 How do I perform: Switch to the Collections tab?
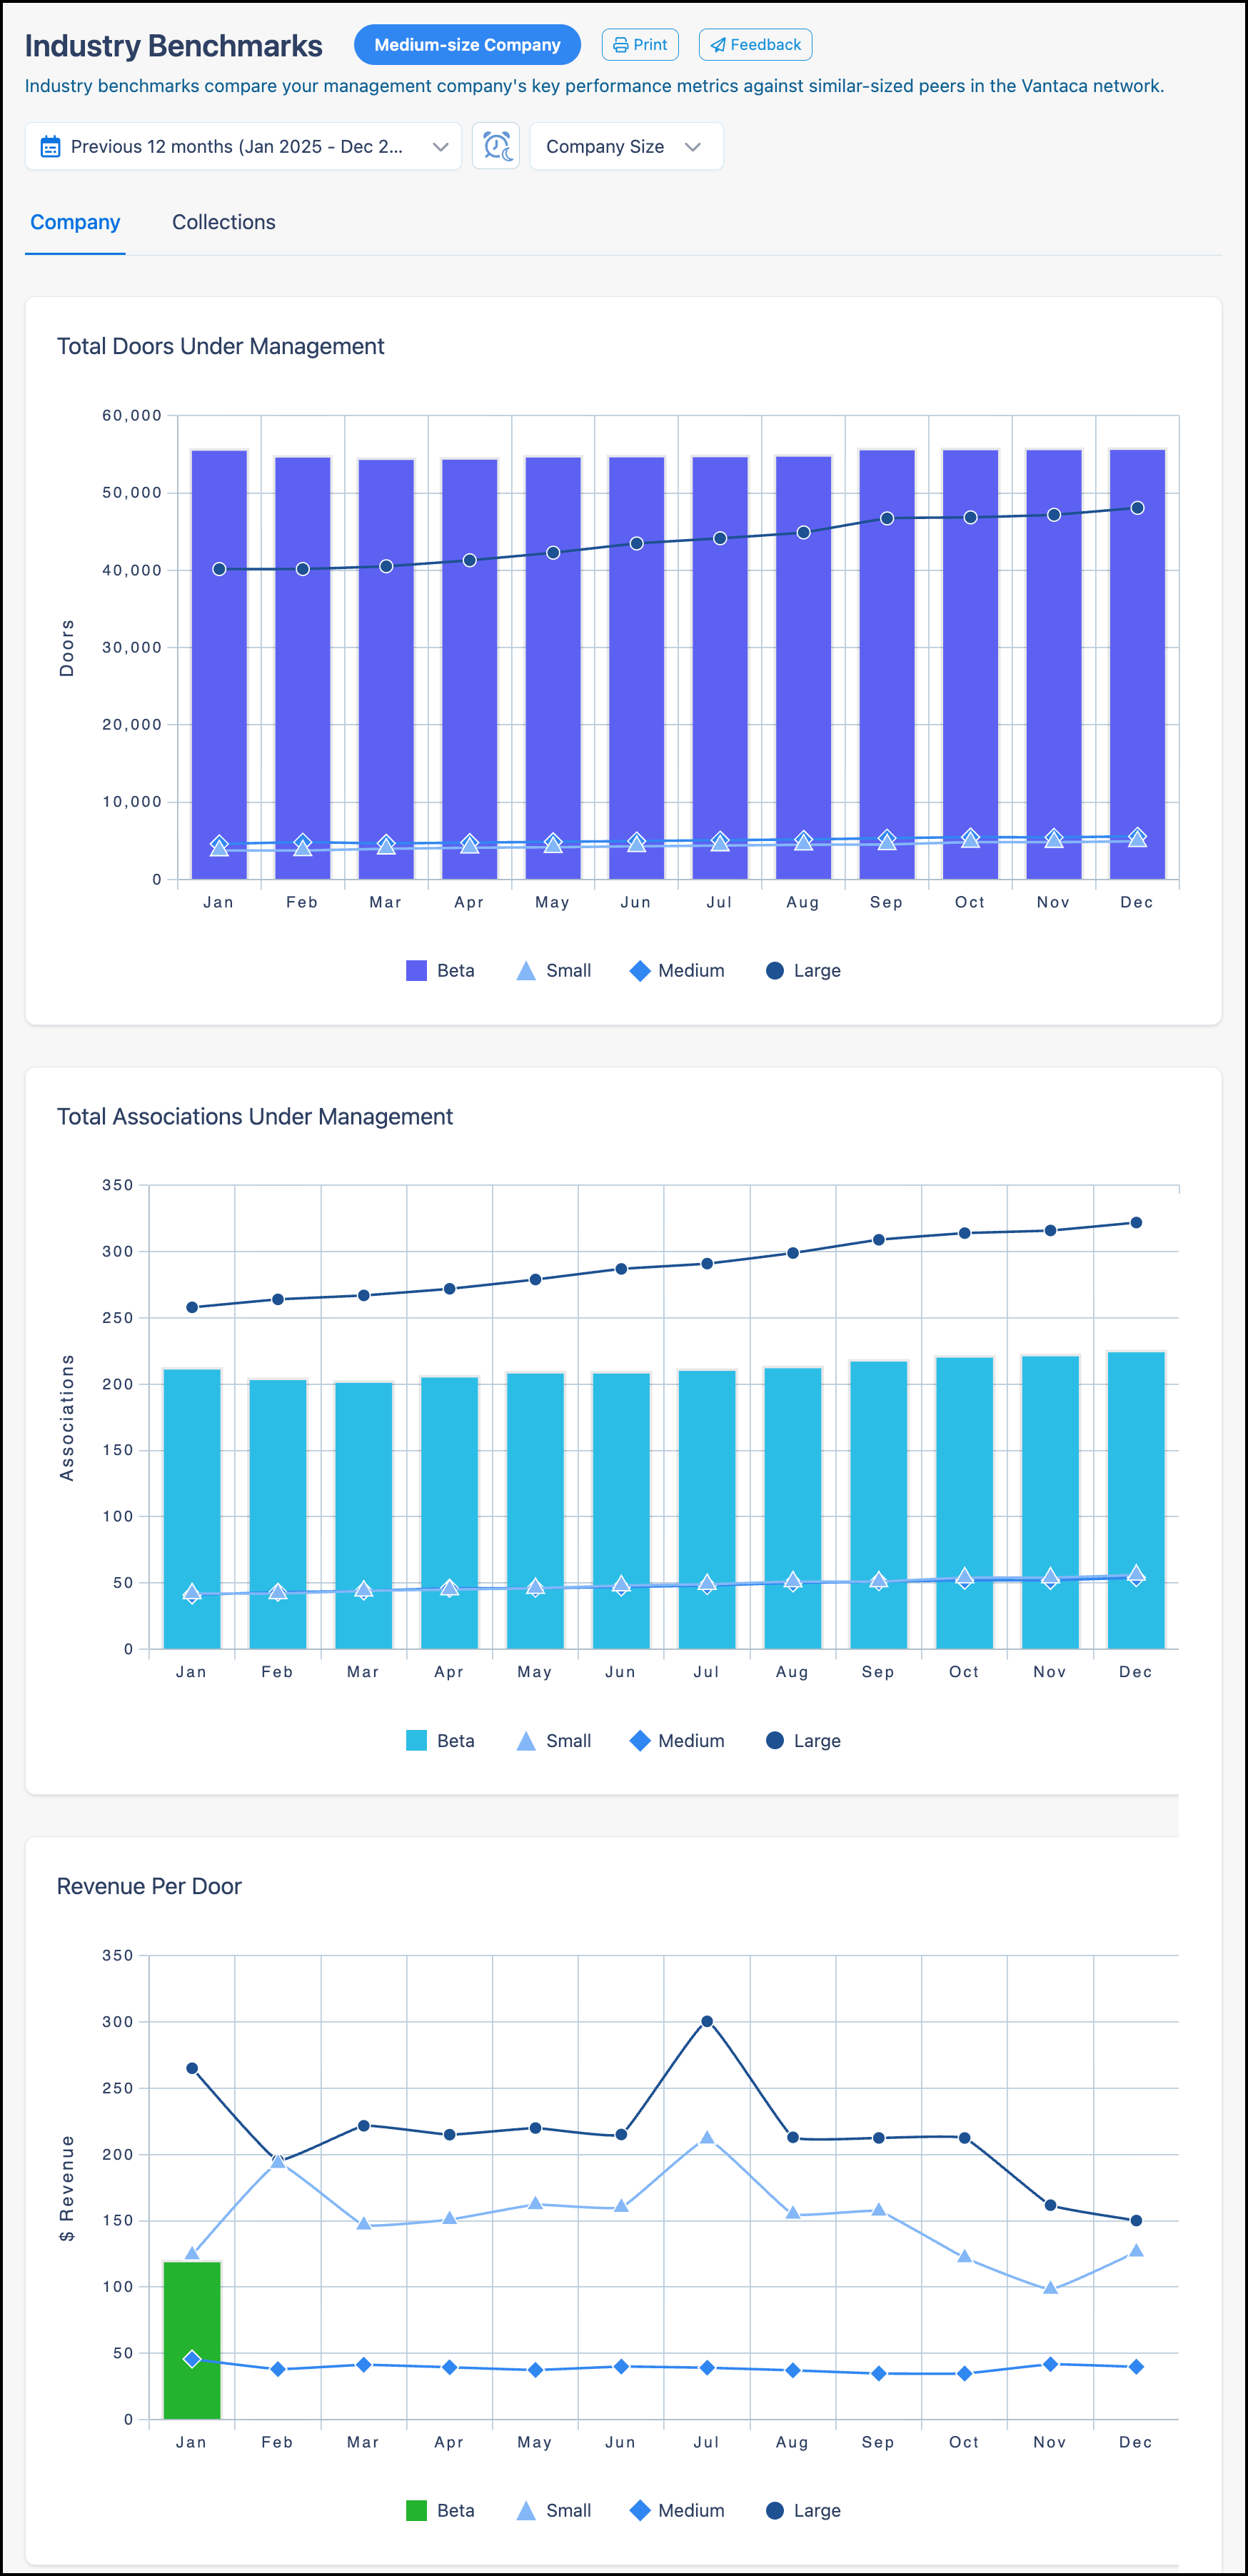[223, 222]
